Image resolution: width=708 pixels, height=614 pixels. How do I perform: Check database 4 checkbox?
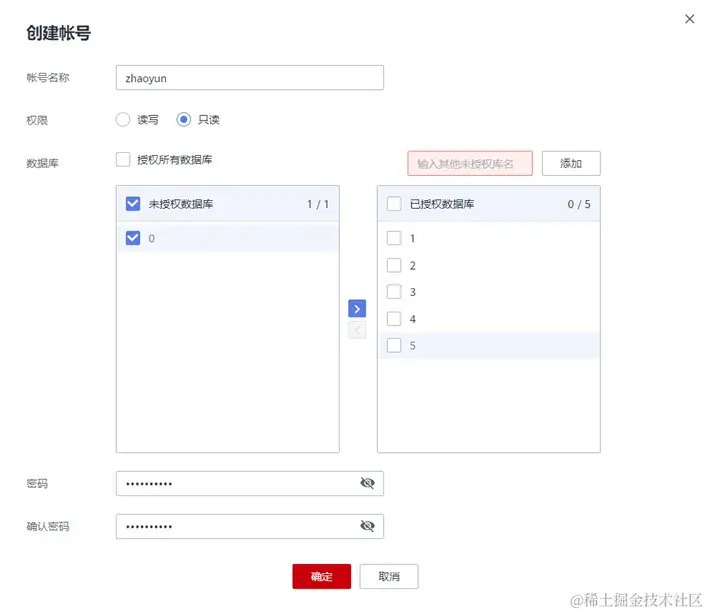pos(394,319)
